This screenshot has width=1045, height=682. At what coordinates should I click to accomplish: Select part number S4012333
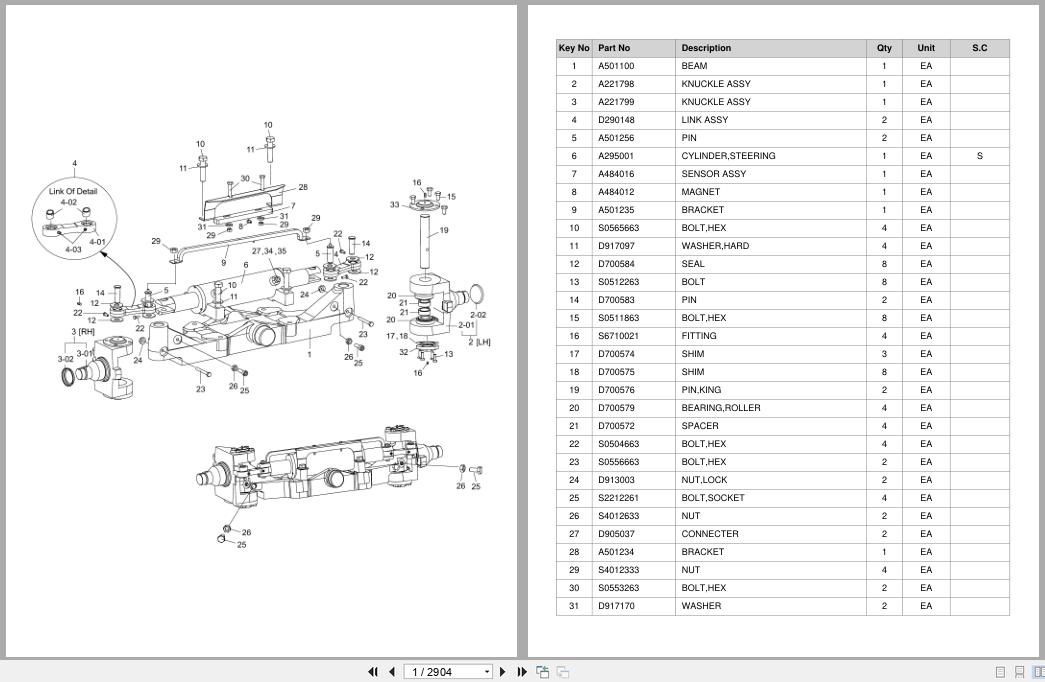point(618,570)
